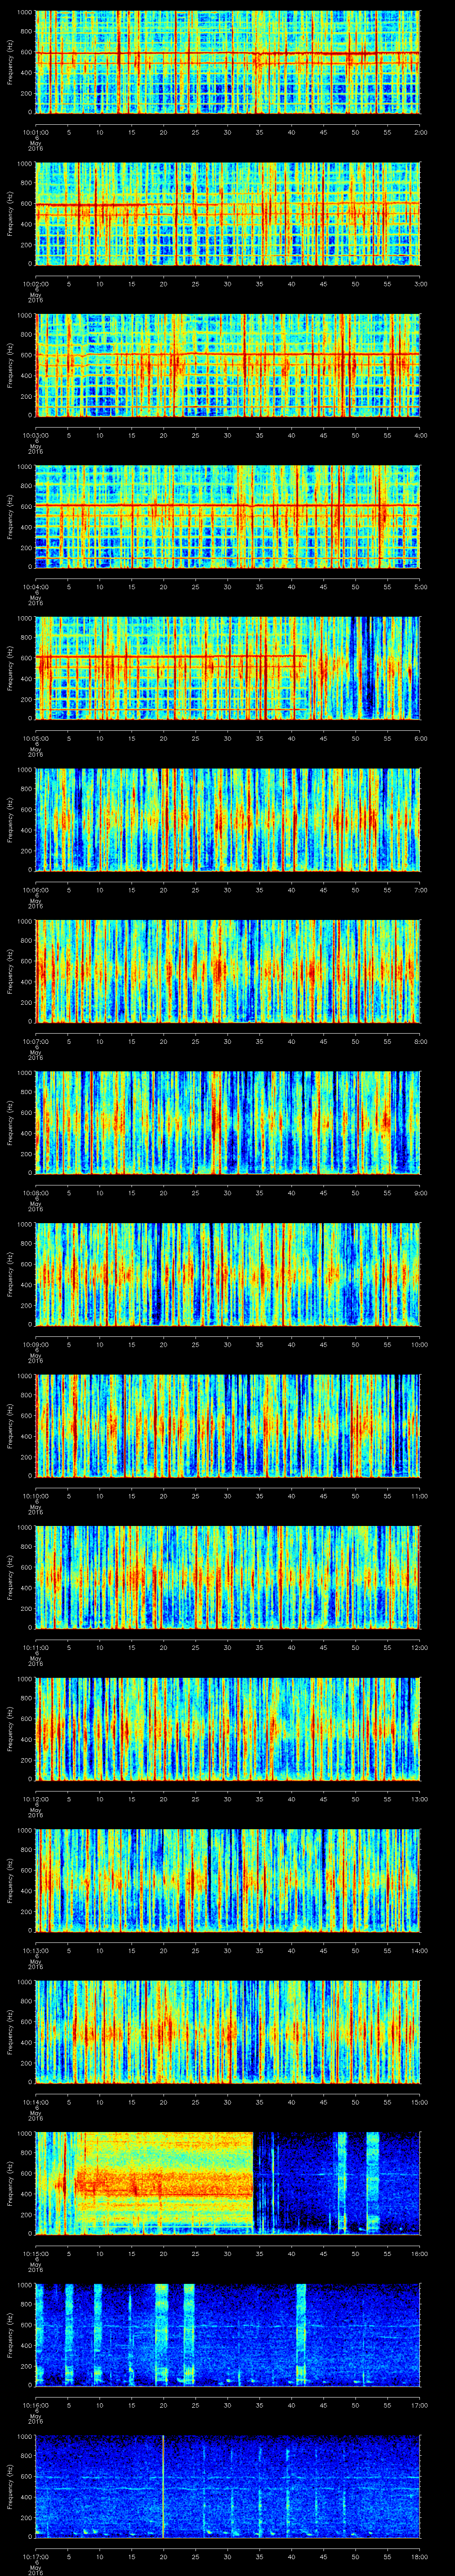Click the spectrogram panel starting at 10:08:00

tap(228, 1123)
